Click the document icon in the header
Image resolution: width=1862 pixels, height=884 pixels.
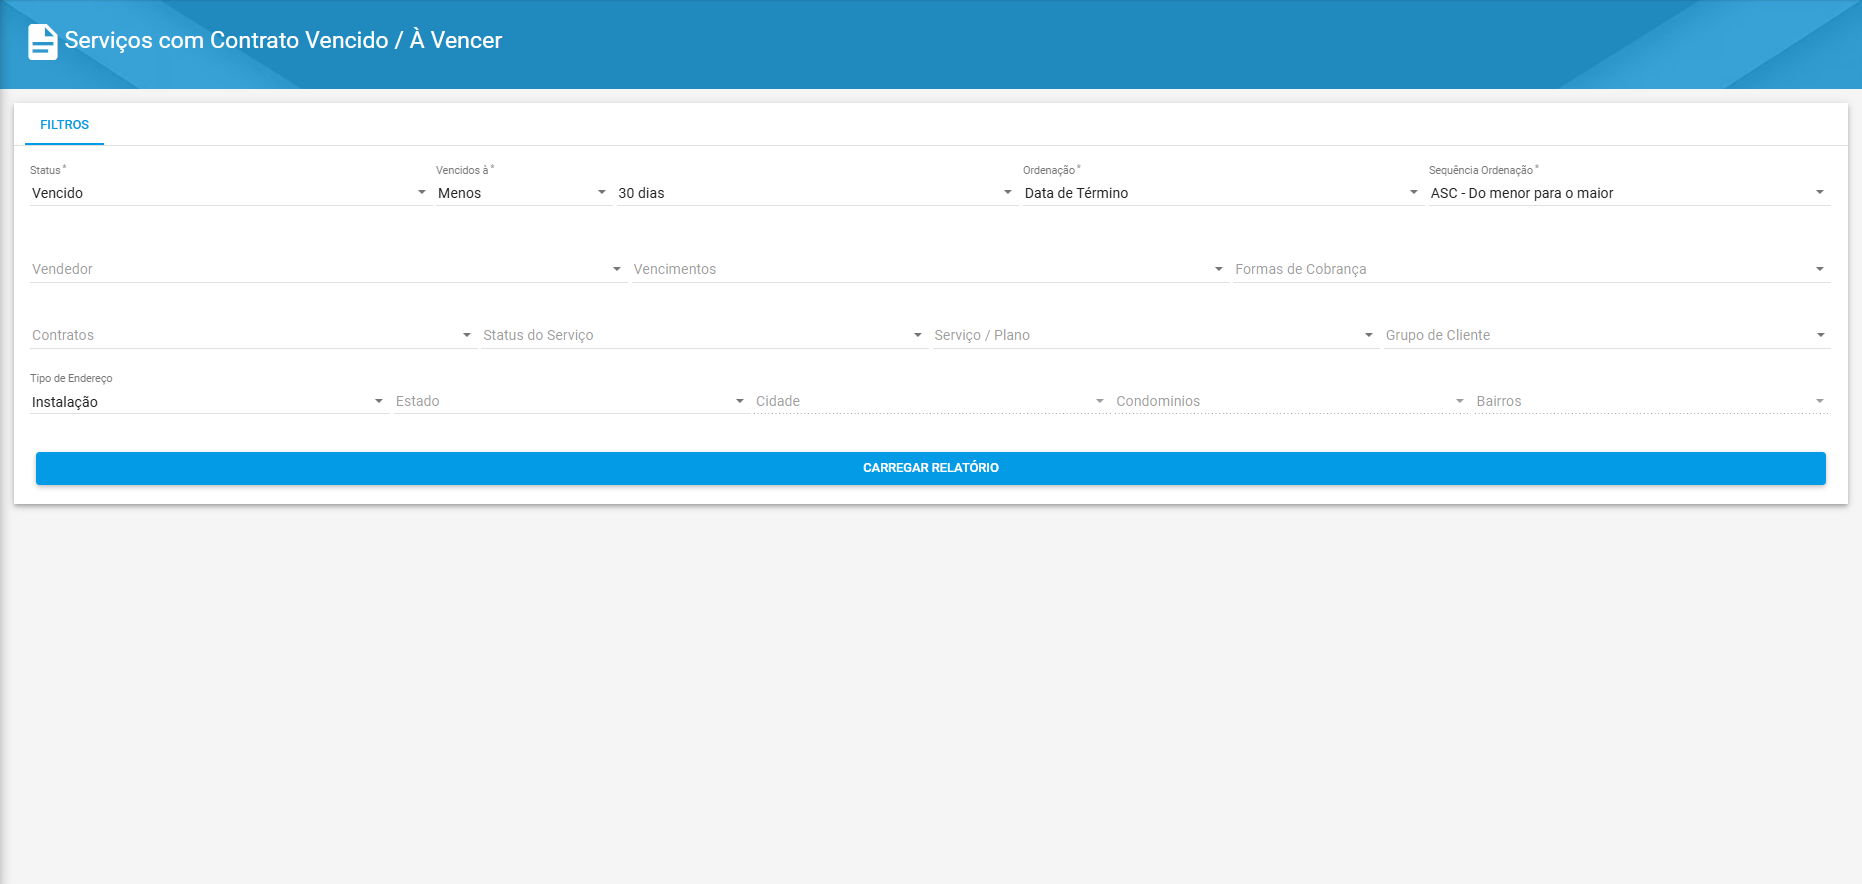click(42, 42)
